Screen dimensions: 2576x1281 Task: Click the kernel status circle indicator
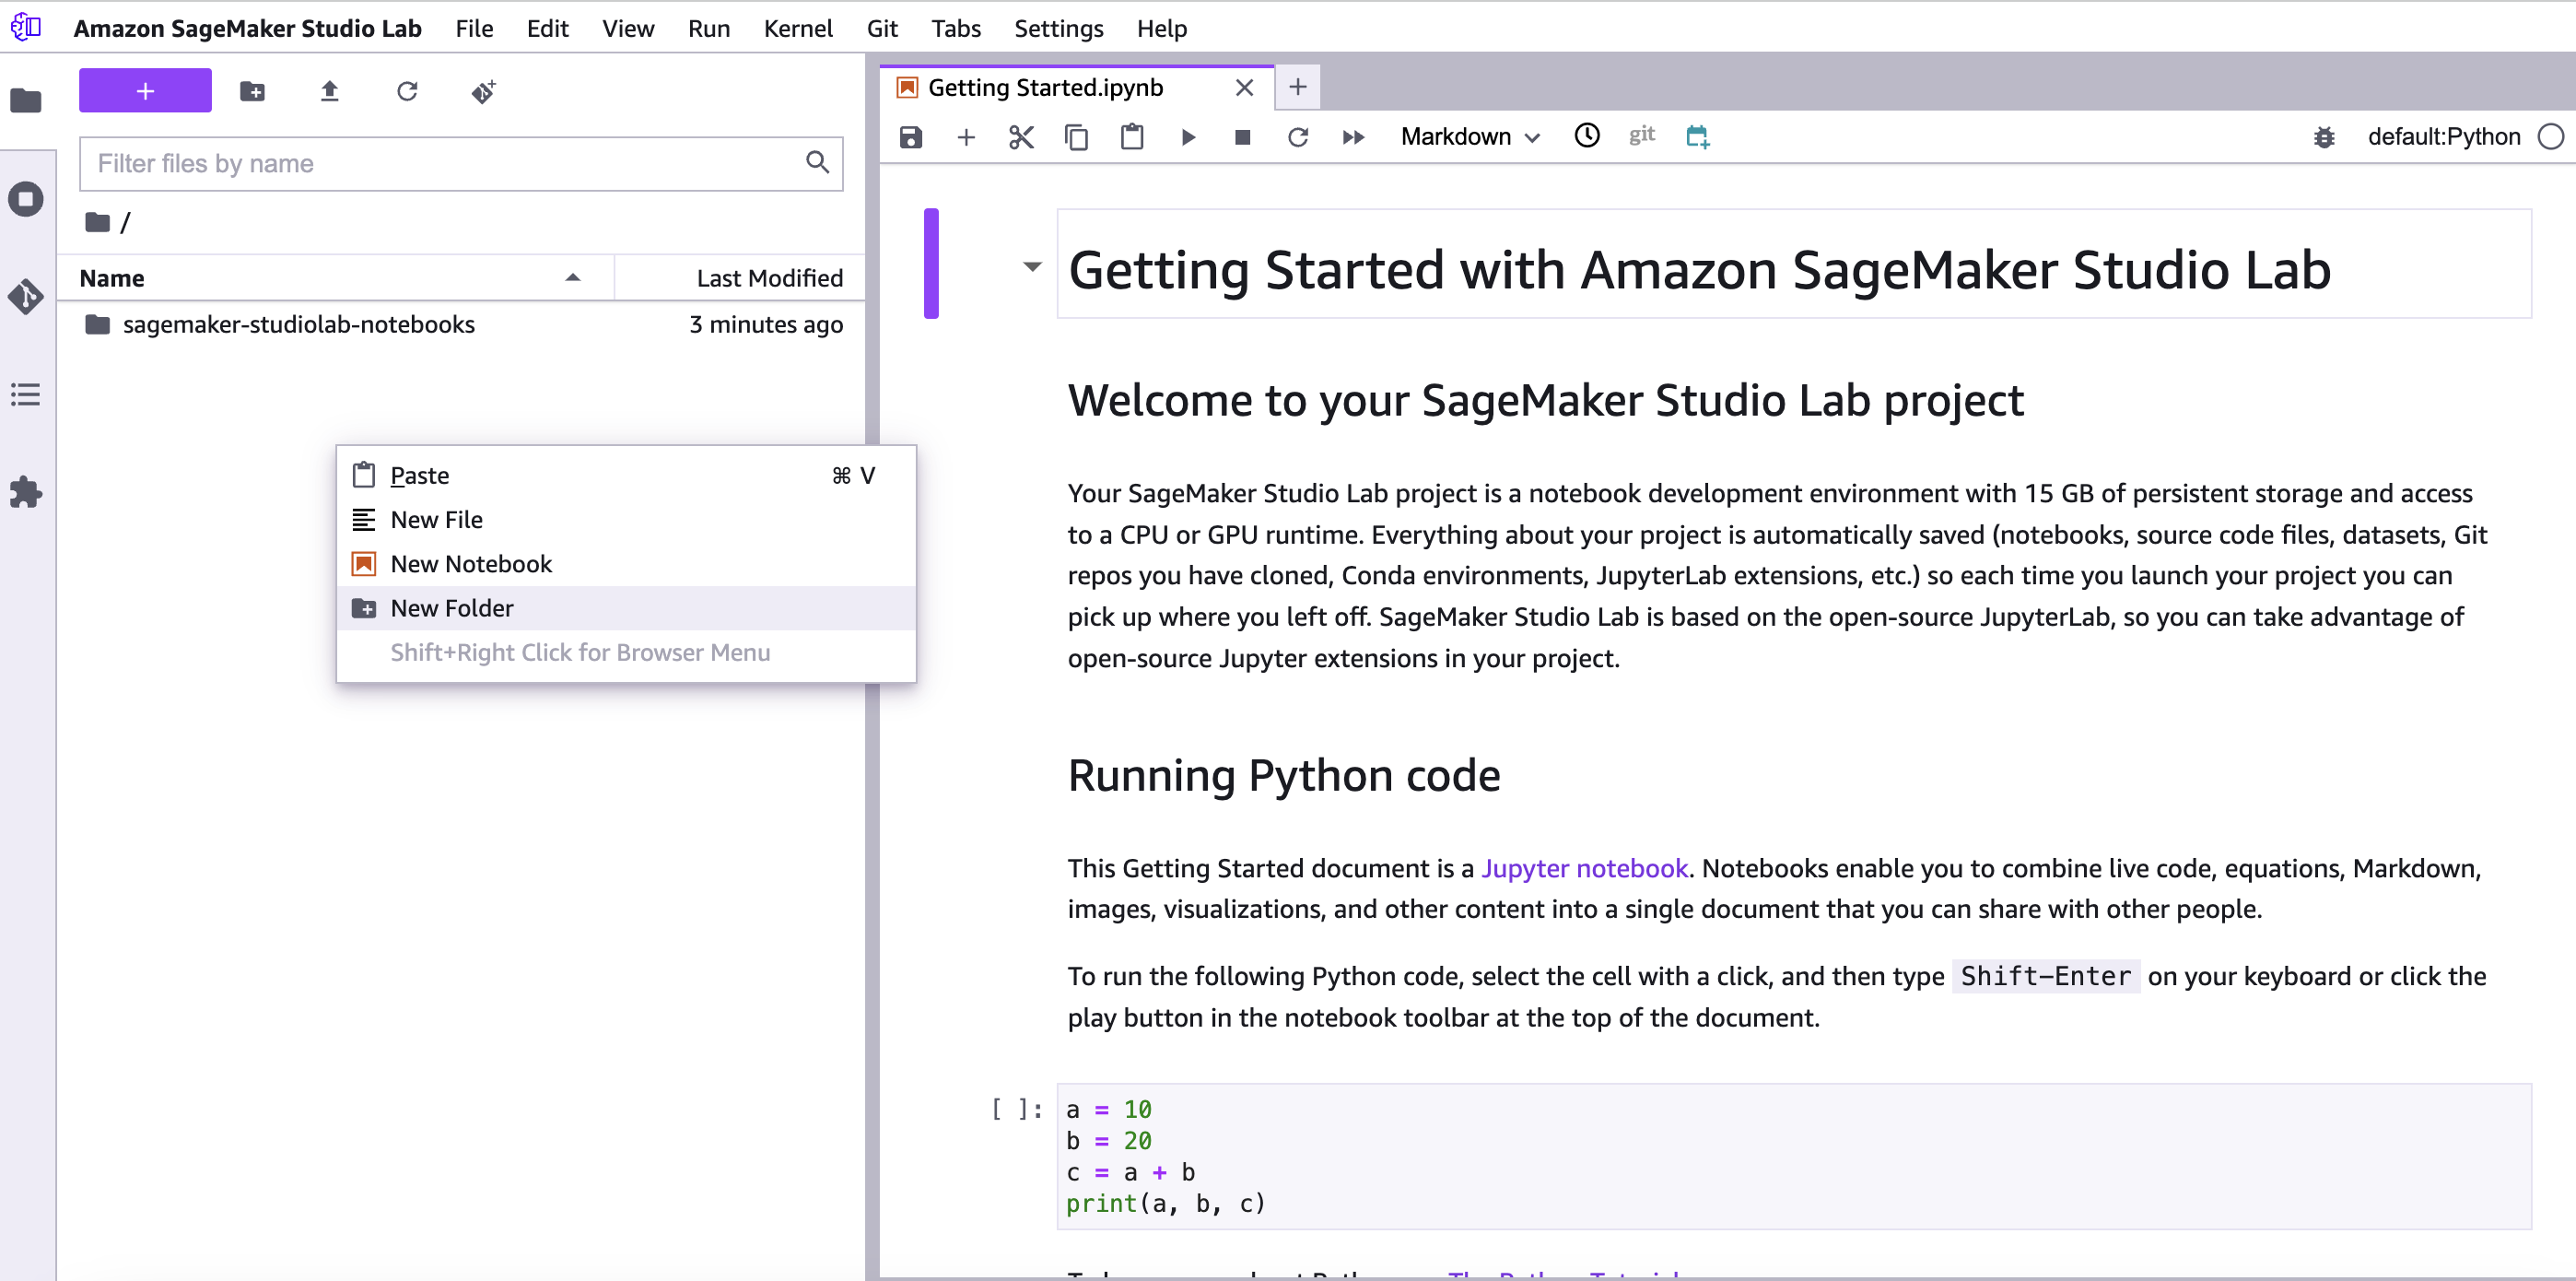point(2550,137)
